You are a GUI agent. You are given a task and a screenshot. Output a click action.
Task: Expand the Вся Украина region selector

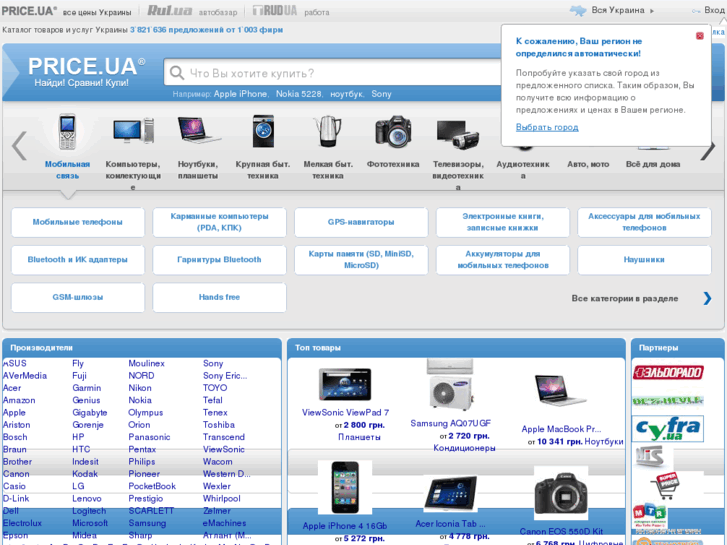coord(623,10)
